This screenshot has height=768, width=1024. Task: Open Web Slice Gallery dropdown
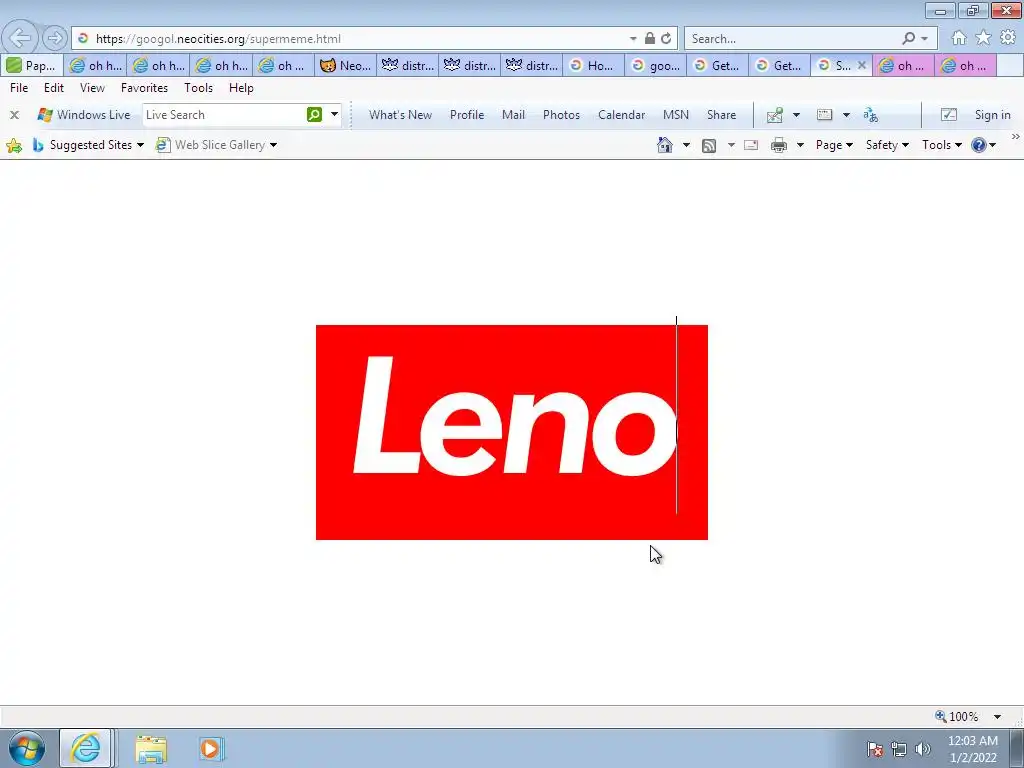pos(273,145)
